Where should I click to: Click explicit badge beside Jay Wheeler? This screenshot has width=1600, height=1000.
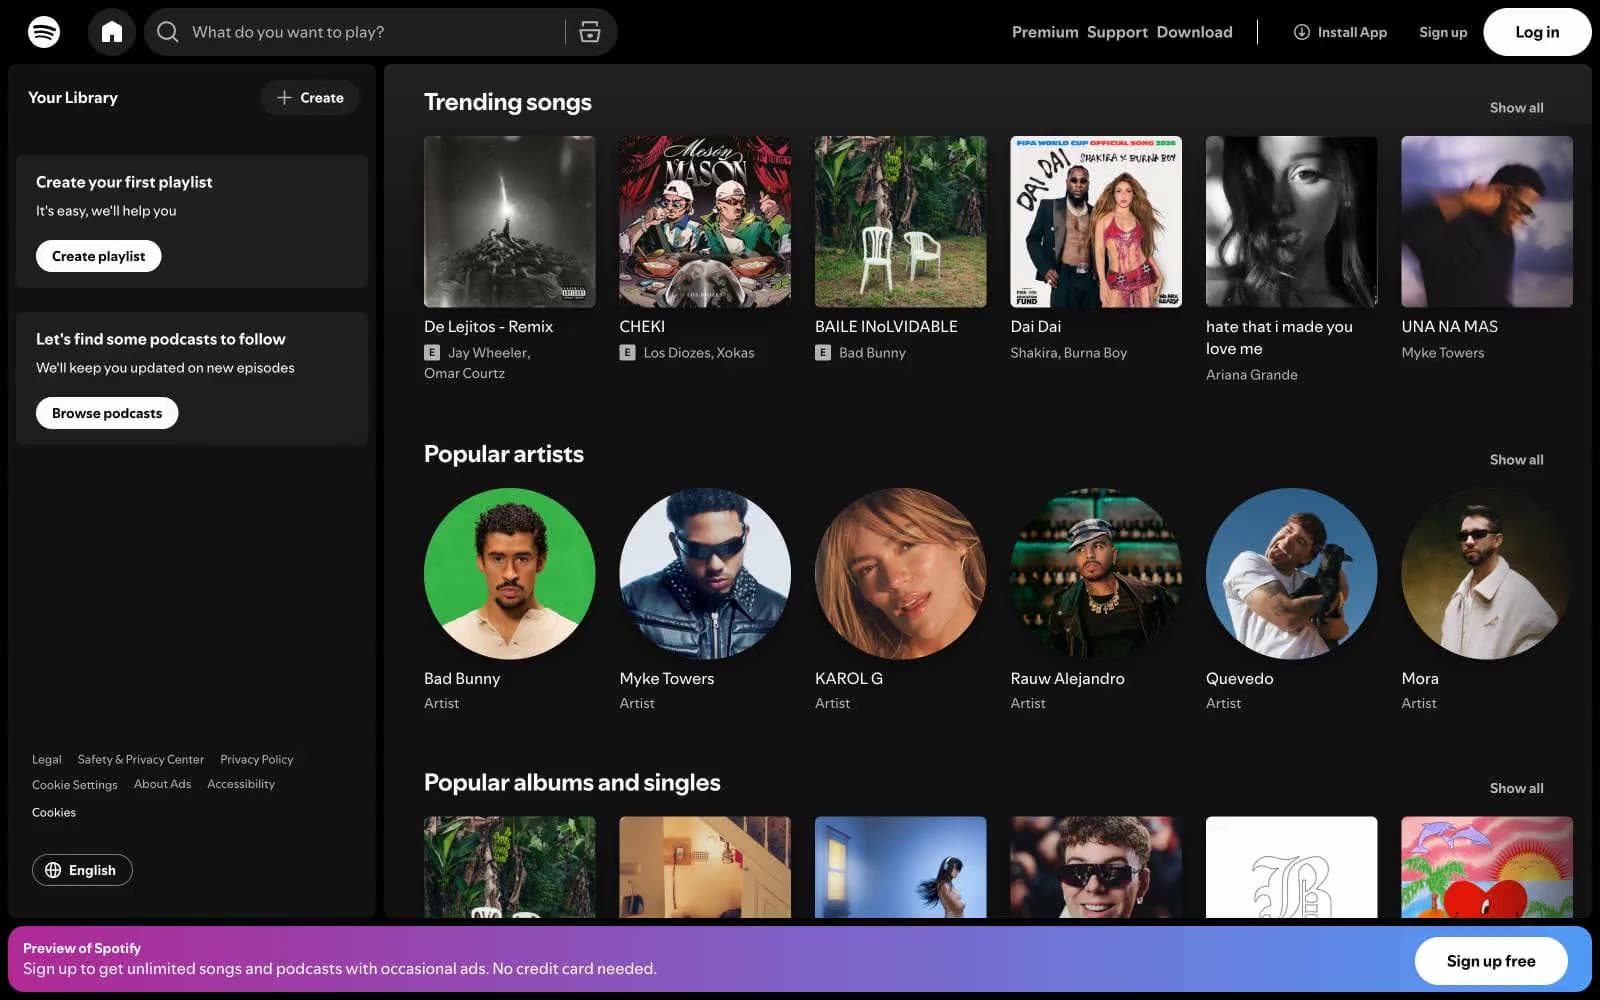(x=432, y=352)
